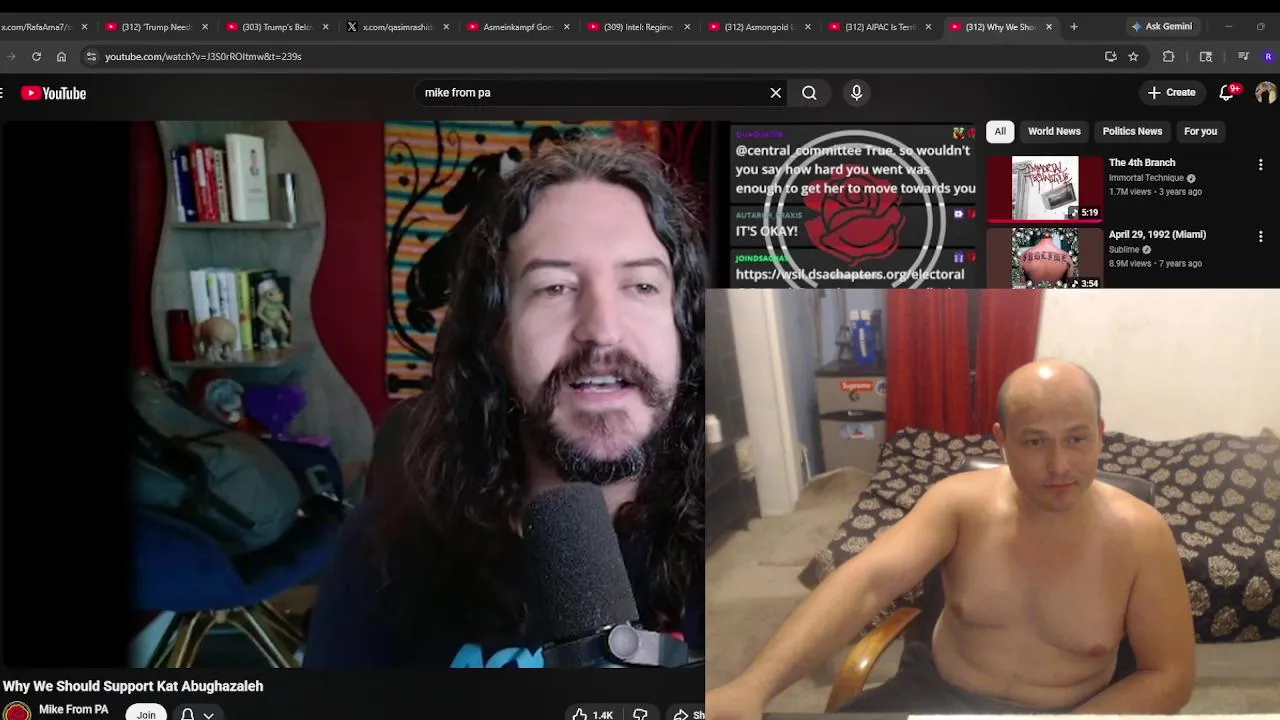Close the '(312) AIPAC Is Terri' tab
This screenshot has width=1280, height=720.
tap(928, 27)
